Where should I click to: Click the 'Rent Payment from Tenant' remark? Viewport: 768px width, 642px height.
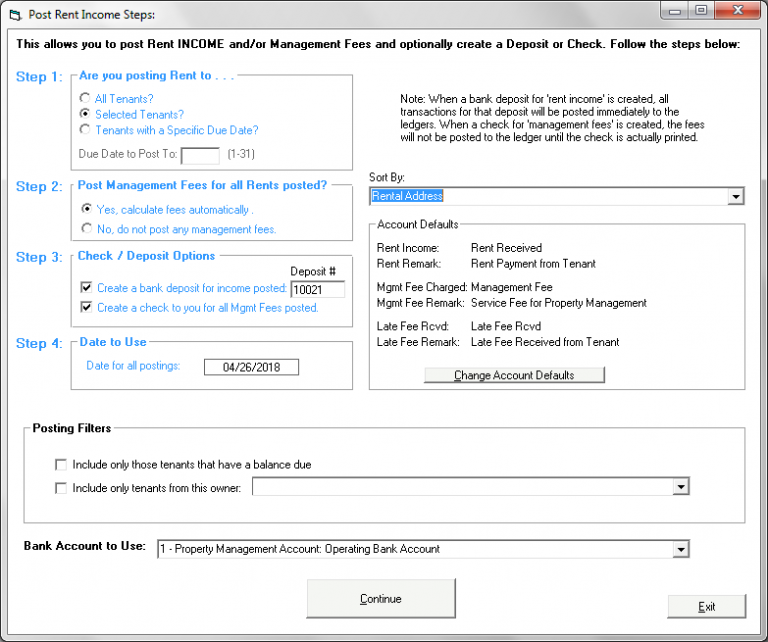point(533,263)
